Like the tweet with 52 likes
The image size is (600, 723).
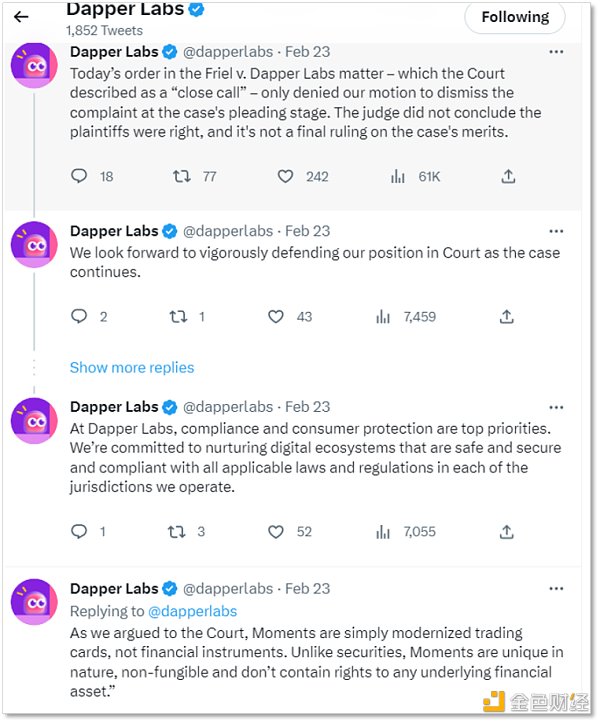(277, 531)
